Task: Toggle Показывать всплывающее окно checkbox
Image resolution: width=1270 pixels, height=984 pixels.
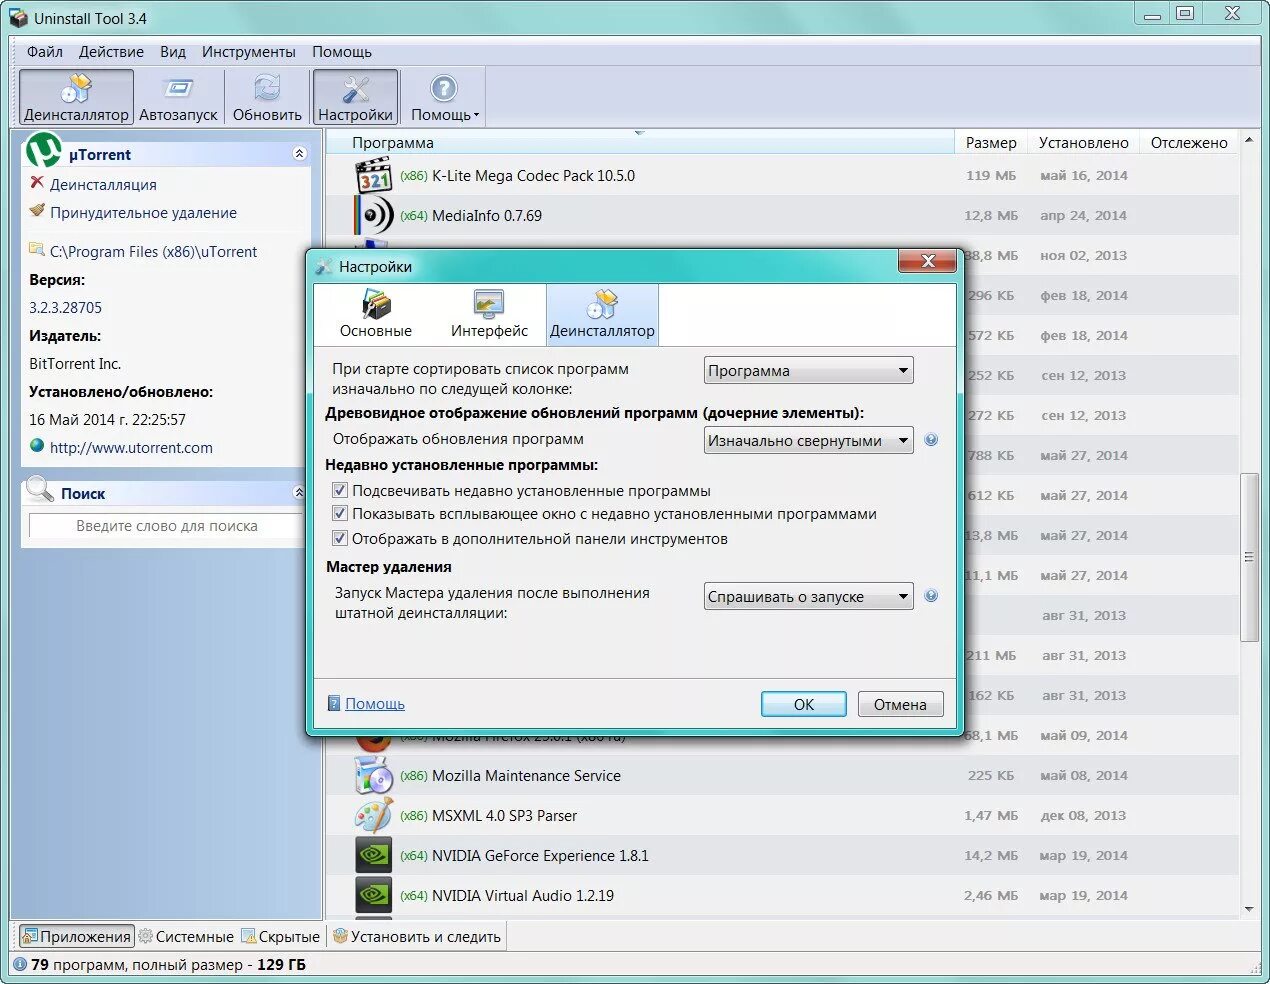Action: (x=340, y=514)
